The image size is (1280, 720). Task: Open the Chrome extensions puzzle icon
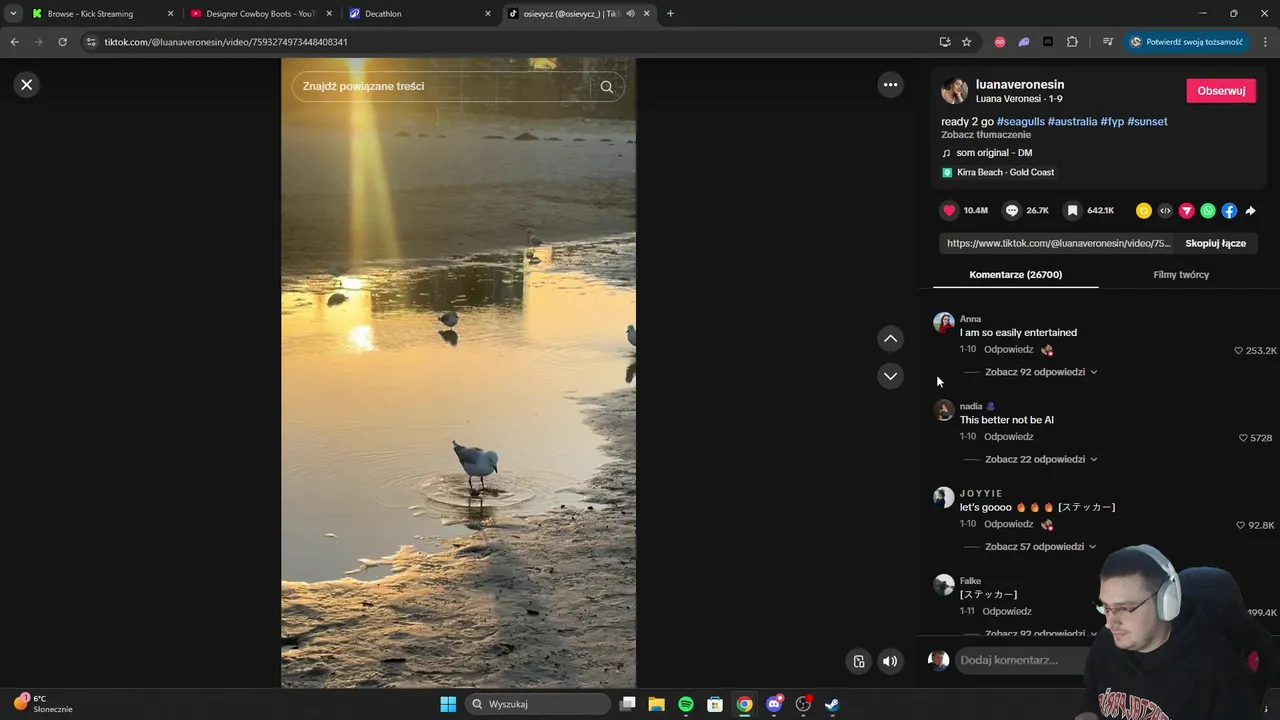[x=1072, y=42]
